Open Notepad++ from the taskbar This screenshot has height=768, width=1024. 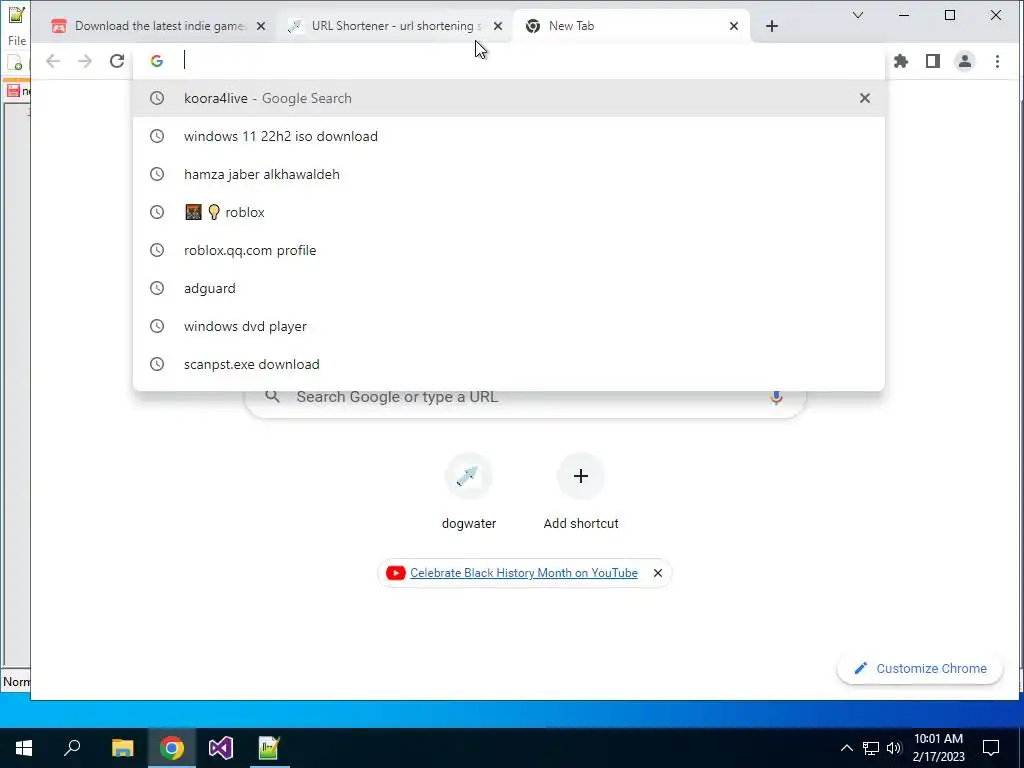pyautogui.click(x=269, y=748)
